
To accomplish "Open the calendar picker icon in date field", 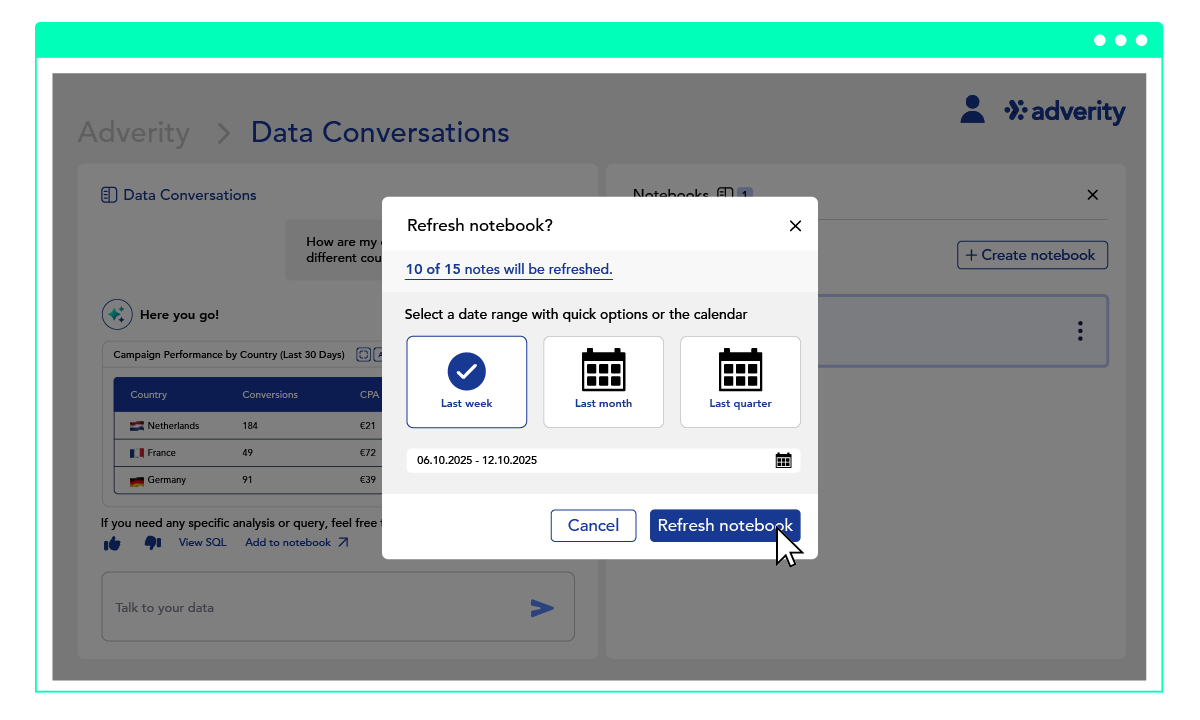I will tap(783, 460).
